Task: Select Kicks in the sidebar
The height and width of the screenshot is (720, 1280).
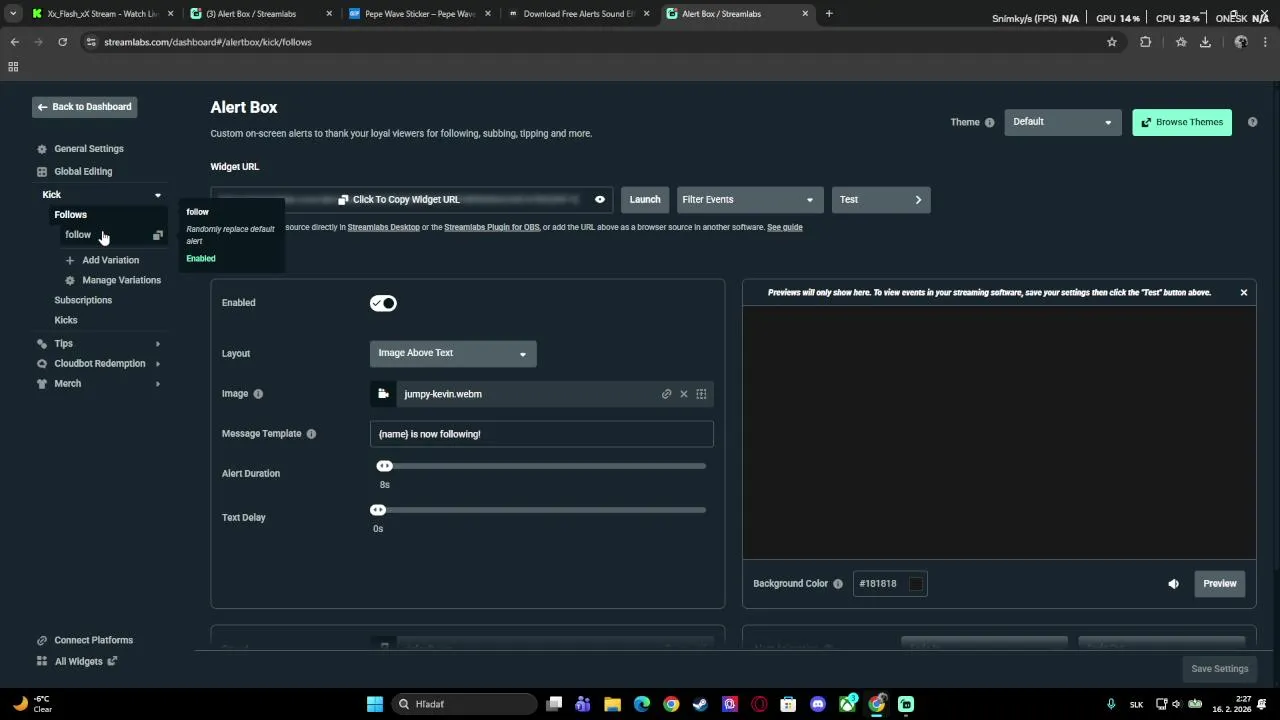Action: [x=66, y=320]
